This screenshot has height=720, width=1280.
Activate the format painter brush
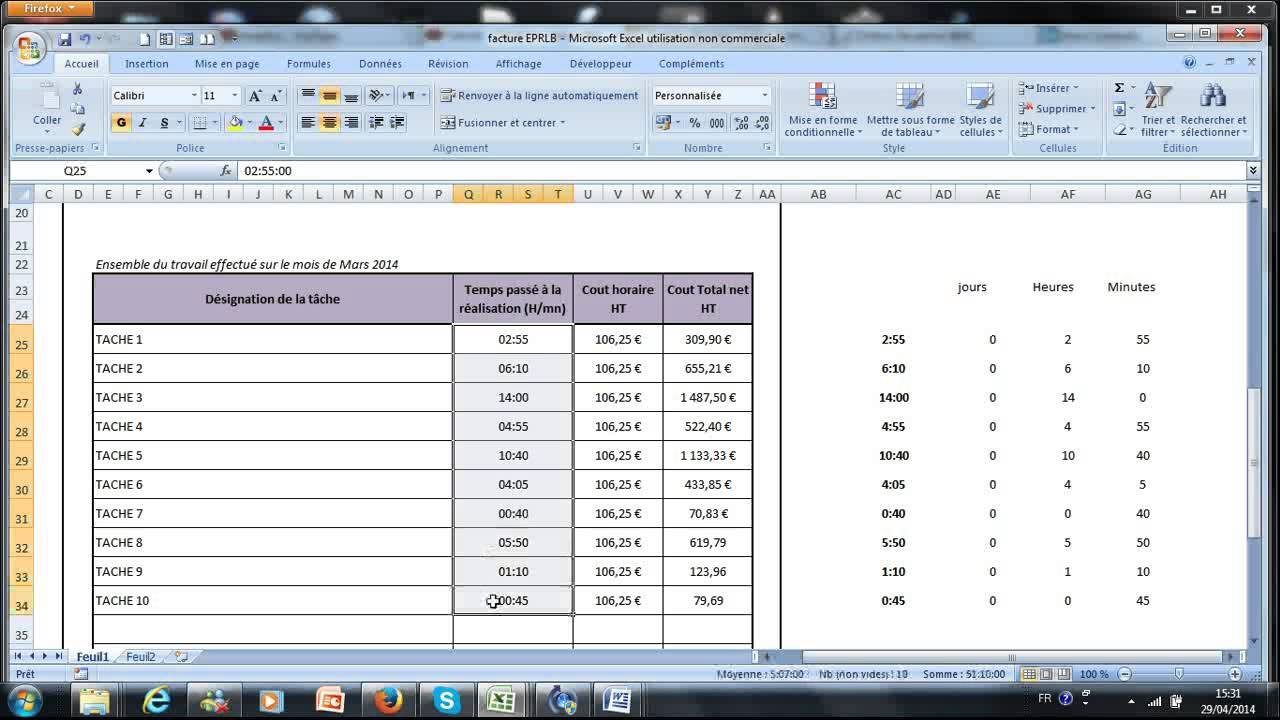(78, 129)
